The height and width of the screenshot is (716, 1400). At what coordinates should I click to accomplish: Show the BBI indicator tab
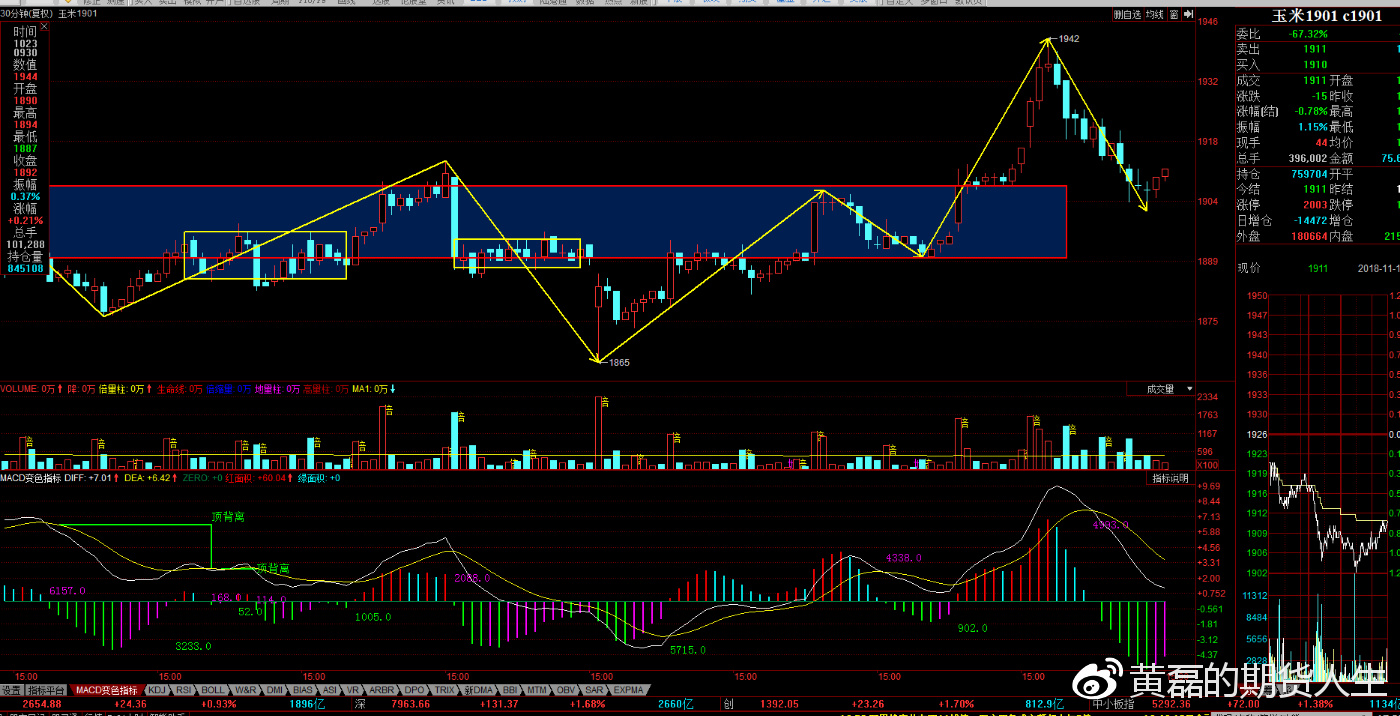click(x=510, y=690)
